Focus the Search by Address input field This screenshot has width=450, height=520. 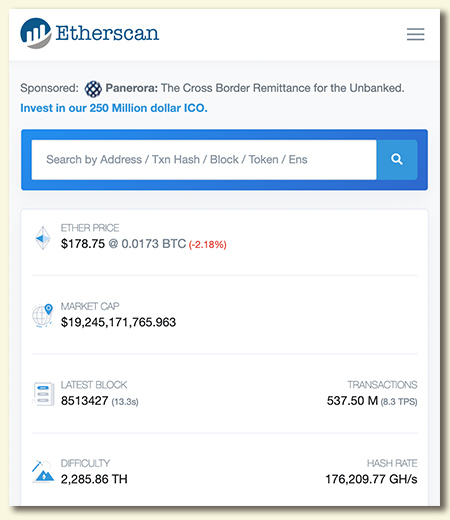(x=204, y=160)
